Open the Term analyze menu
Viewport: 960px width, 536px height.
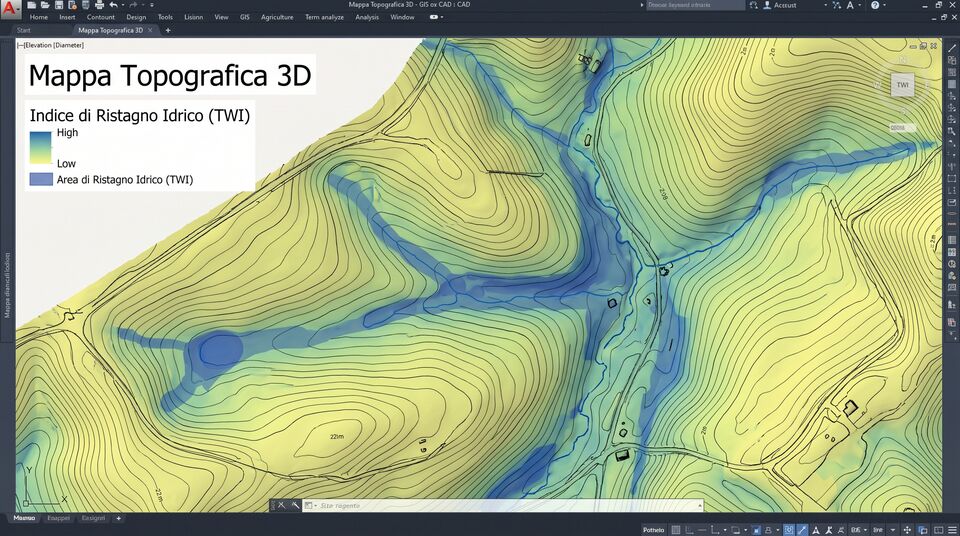click(324, 17)
